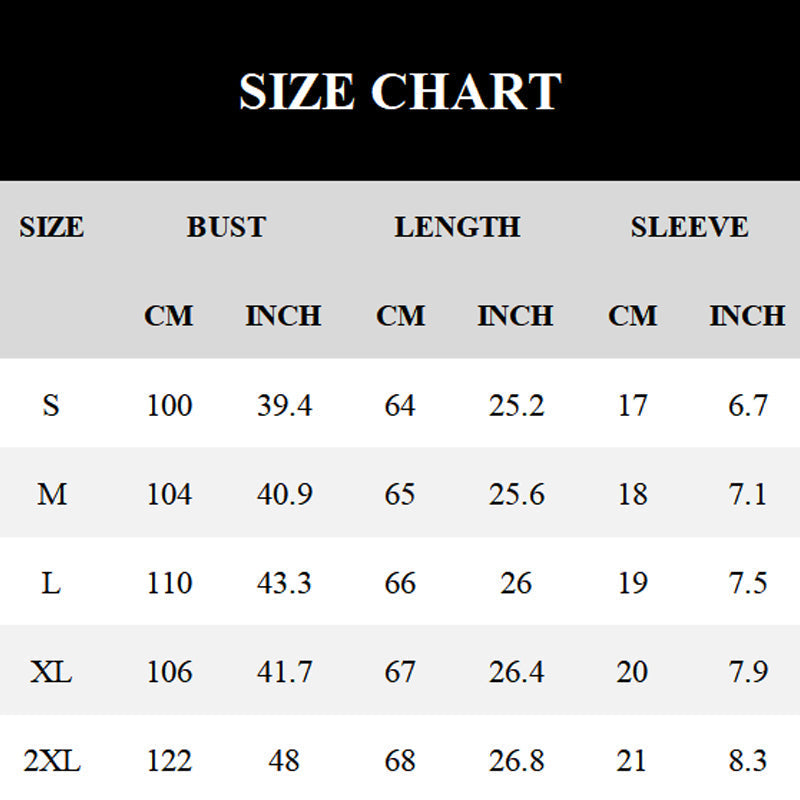Image resolution: width=800 pixels, height=800 pixels.
Task: Select the 122 bust cm value
Action: [169, 761]
